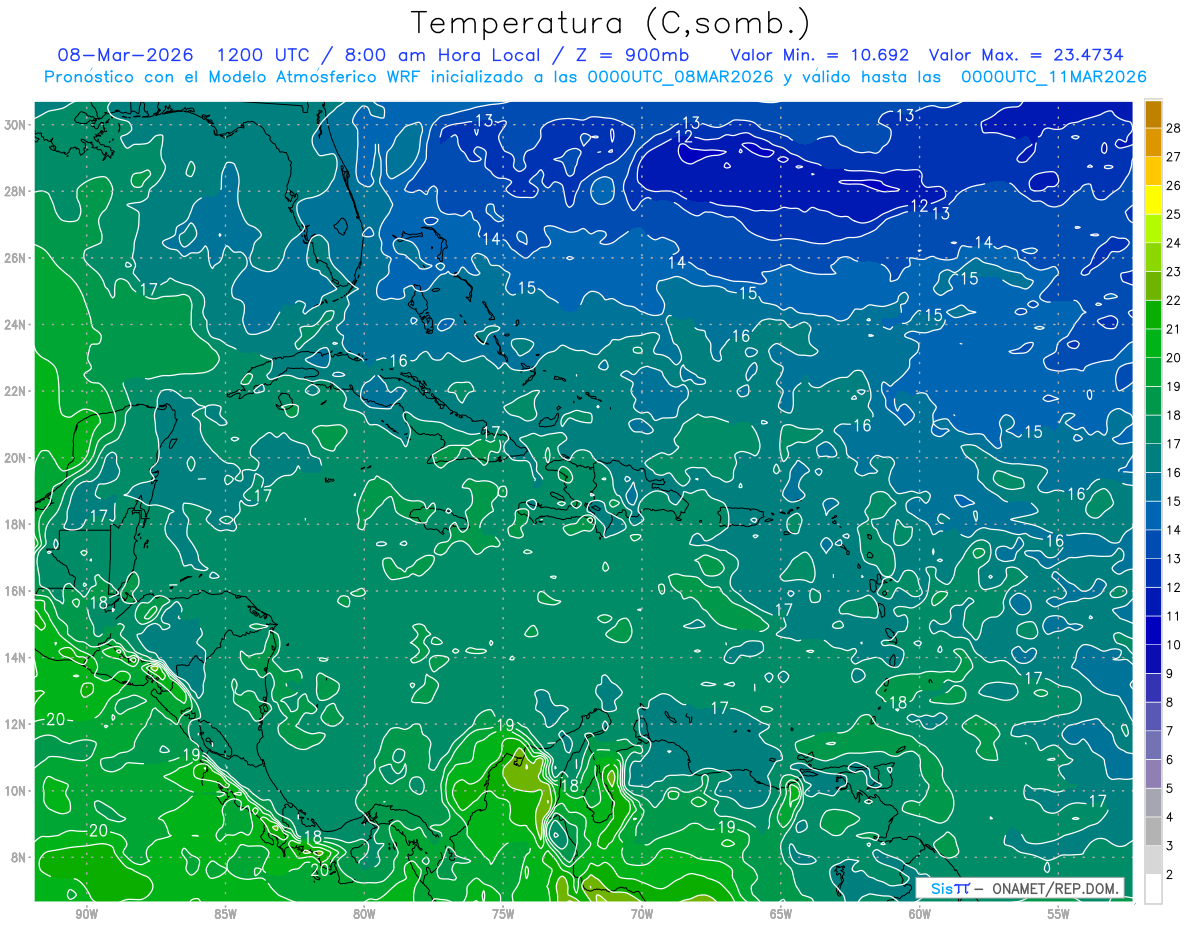Click the '85W' longitude axis label
Viewport: 1200px width, 927px height.
coord(225,914)
